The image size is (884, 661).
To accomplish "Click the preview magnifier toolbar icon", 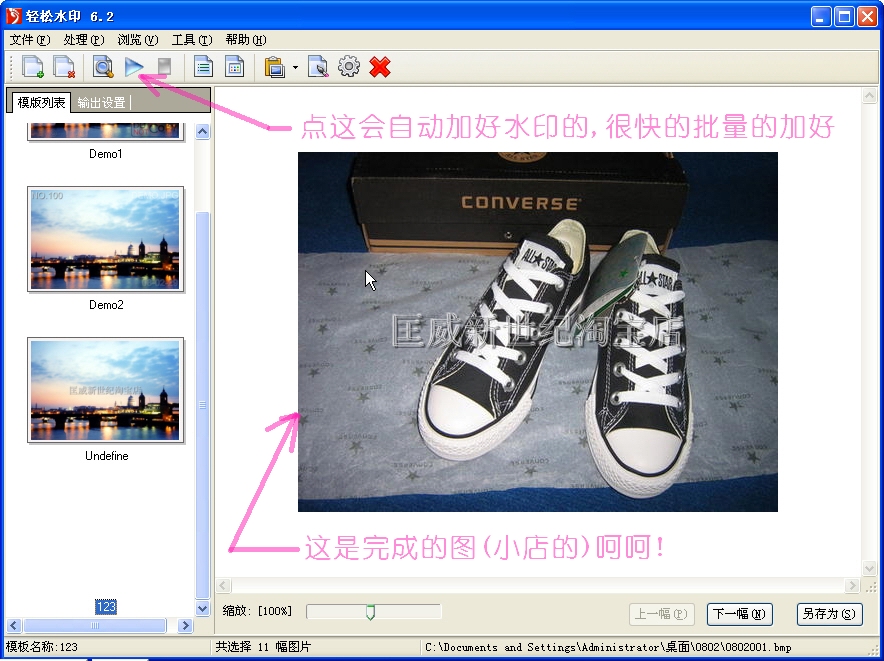I will pos(103,67).
